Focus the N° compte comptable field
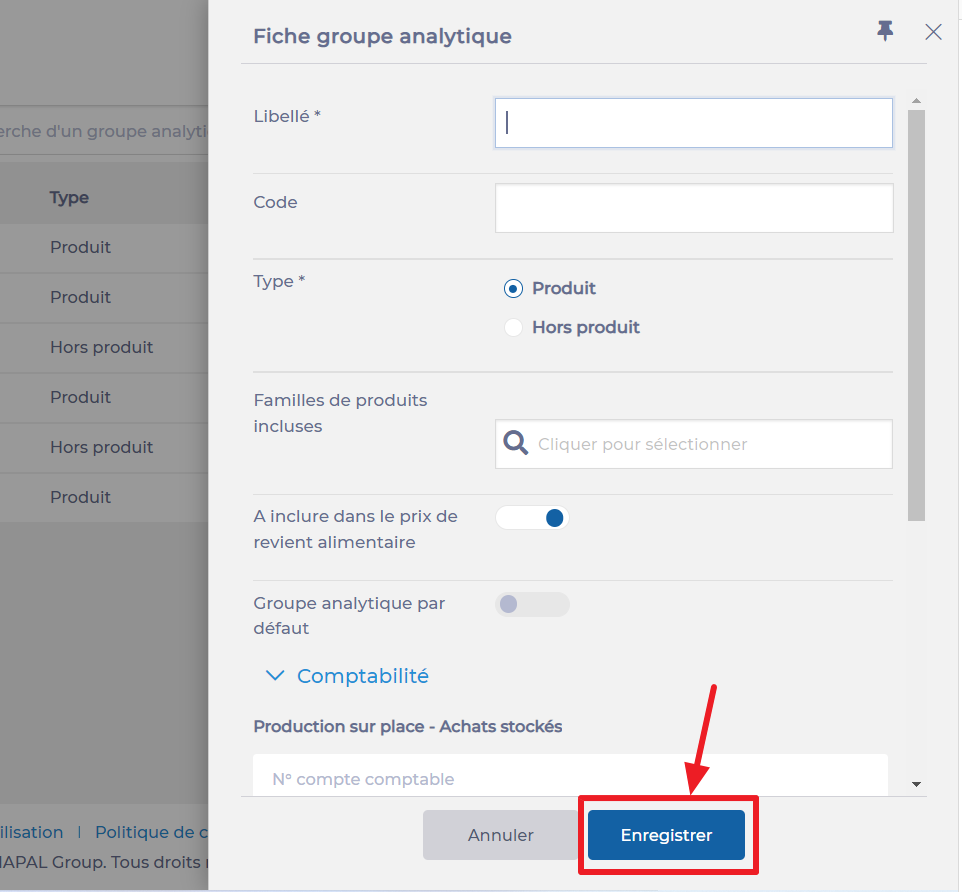The image size is (962, 892). (x=570, y=778)
